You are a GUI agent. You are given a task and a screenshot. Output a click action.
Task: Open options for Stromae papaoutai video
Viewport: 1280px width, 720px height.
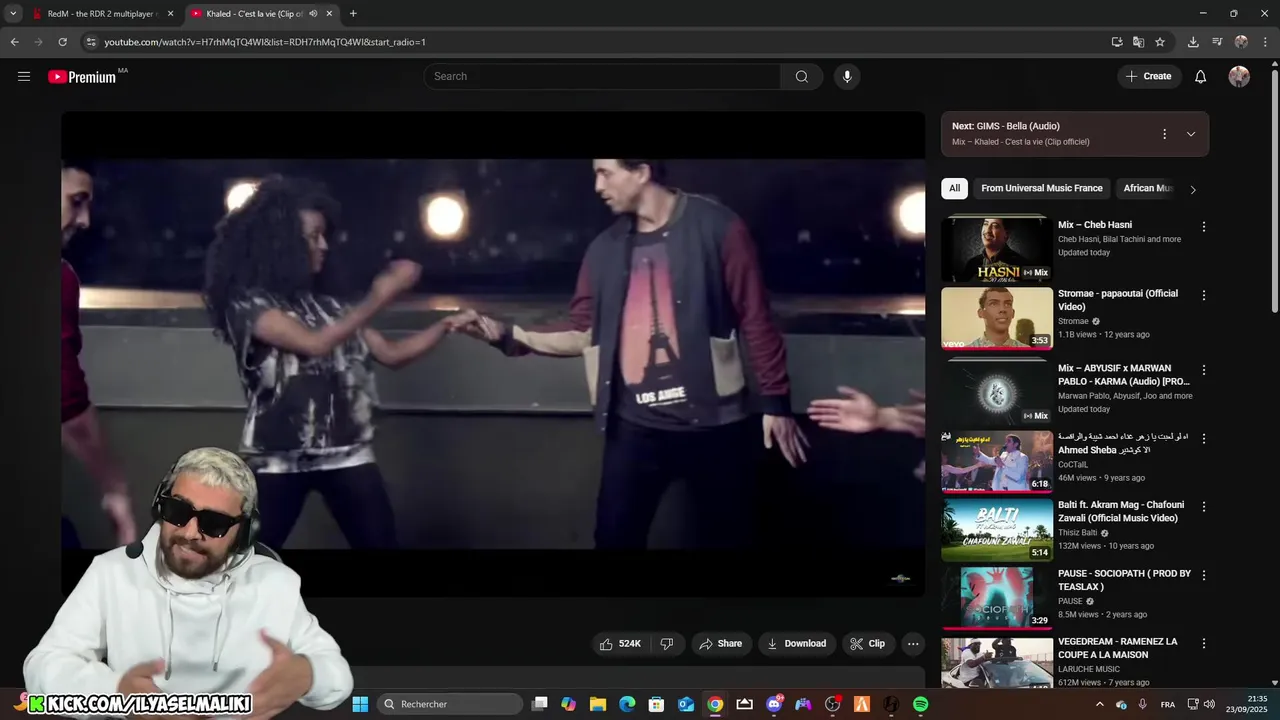click(x=1204, y=295)
